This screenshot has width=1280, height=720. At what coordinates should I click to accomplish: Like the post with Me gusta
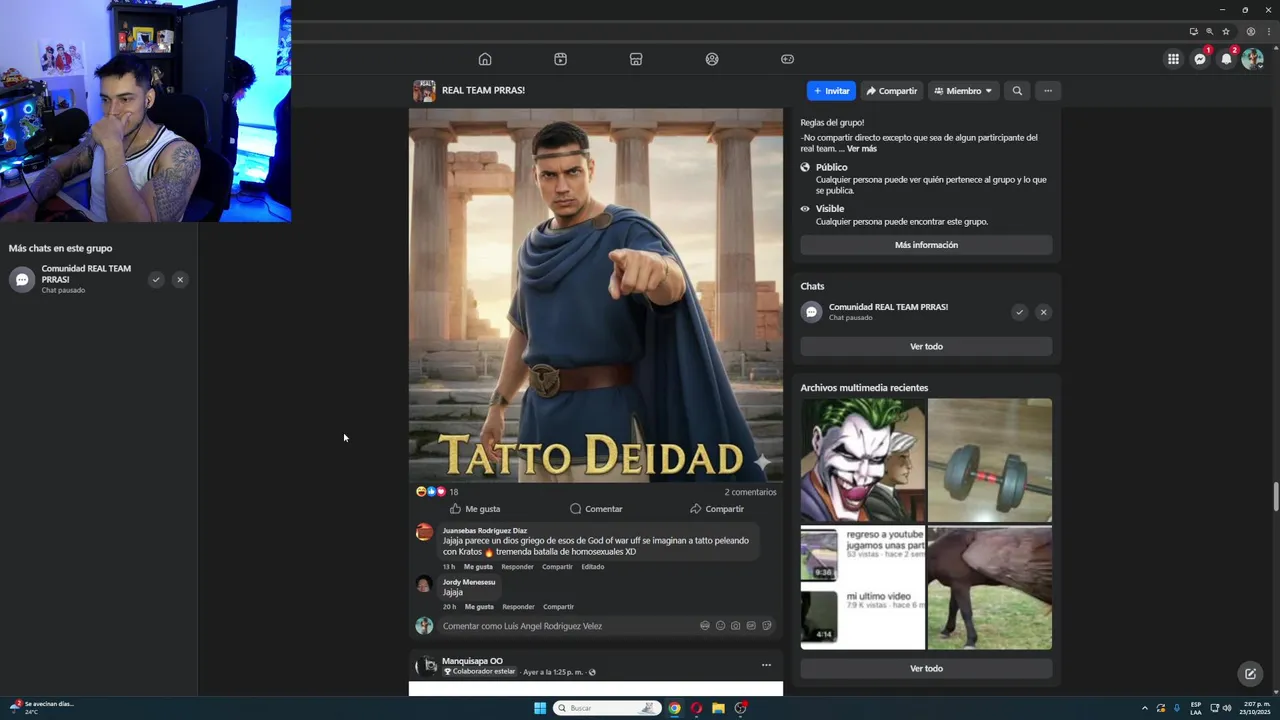(474, 509)
